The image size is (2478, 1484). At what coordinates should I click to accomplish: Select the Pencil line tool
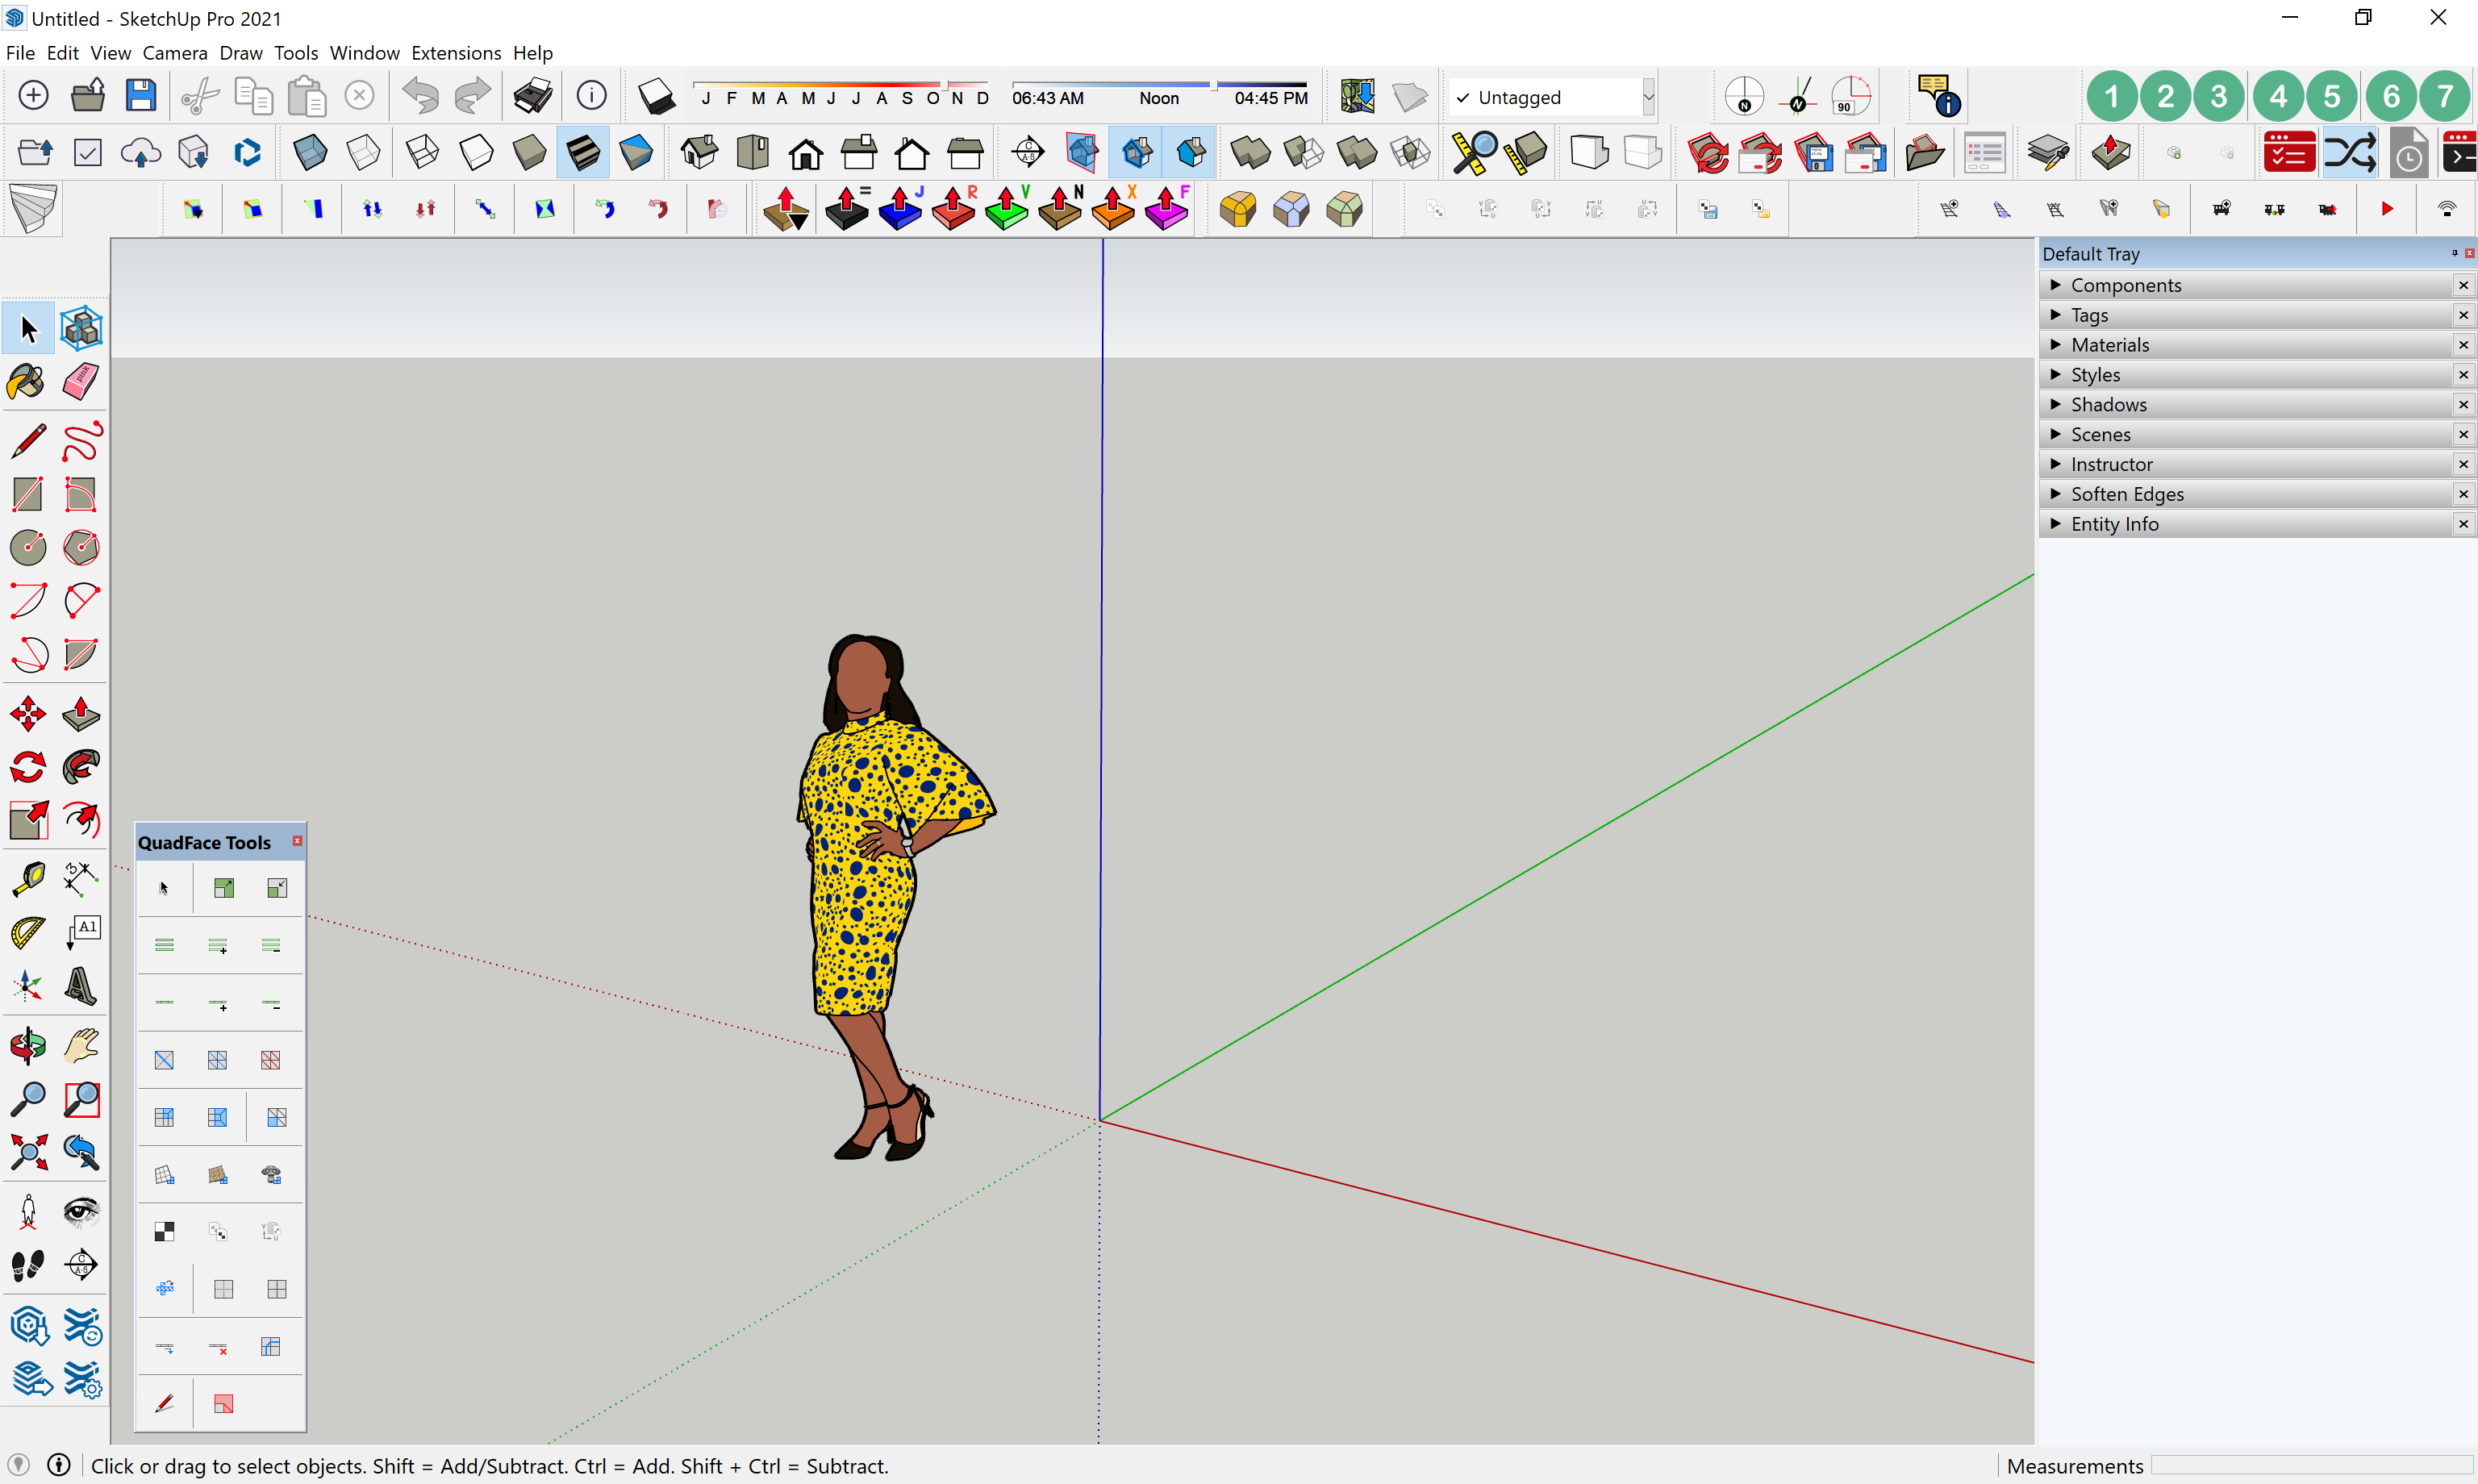click(x=27, y=440)
